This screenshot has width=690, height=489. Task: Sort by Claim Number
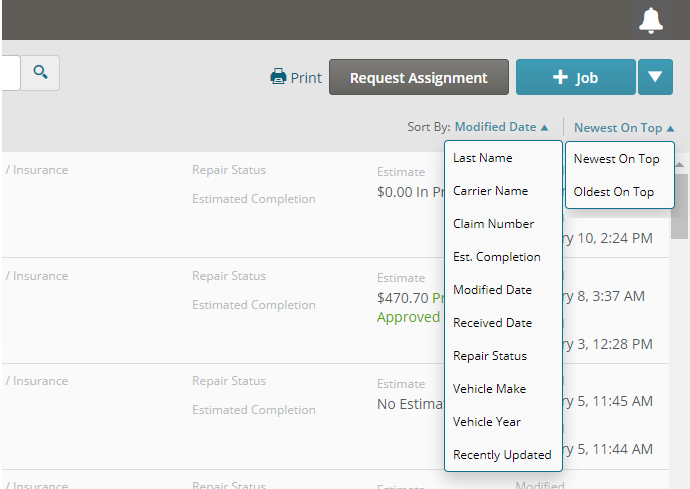point(493,224)
